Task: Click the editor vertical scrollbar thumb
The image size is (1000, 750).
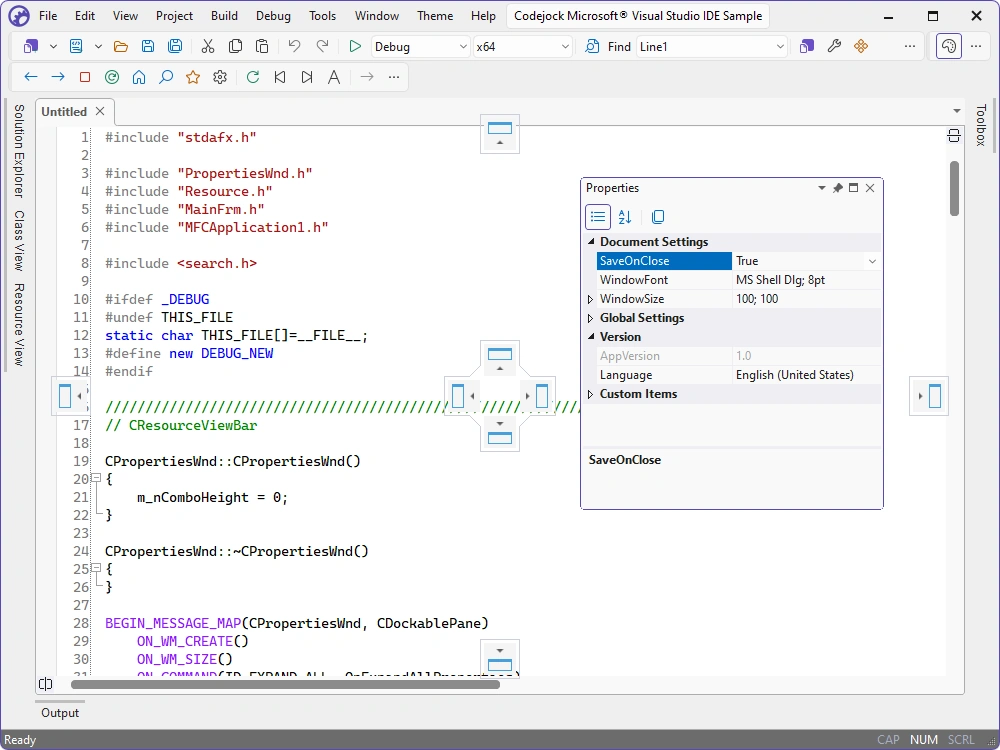Action: coord(954,189)
